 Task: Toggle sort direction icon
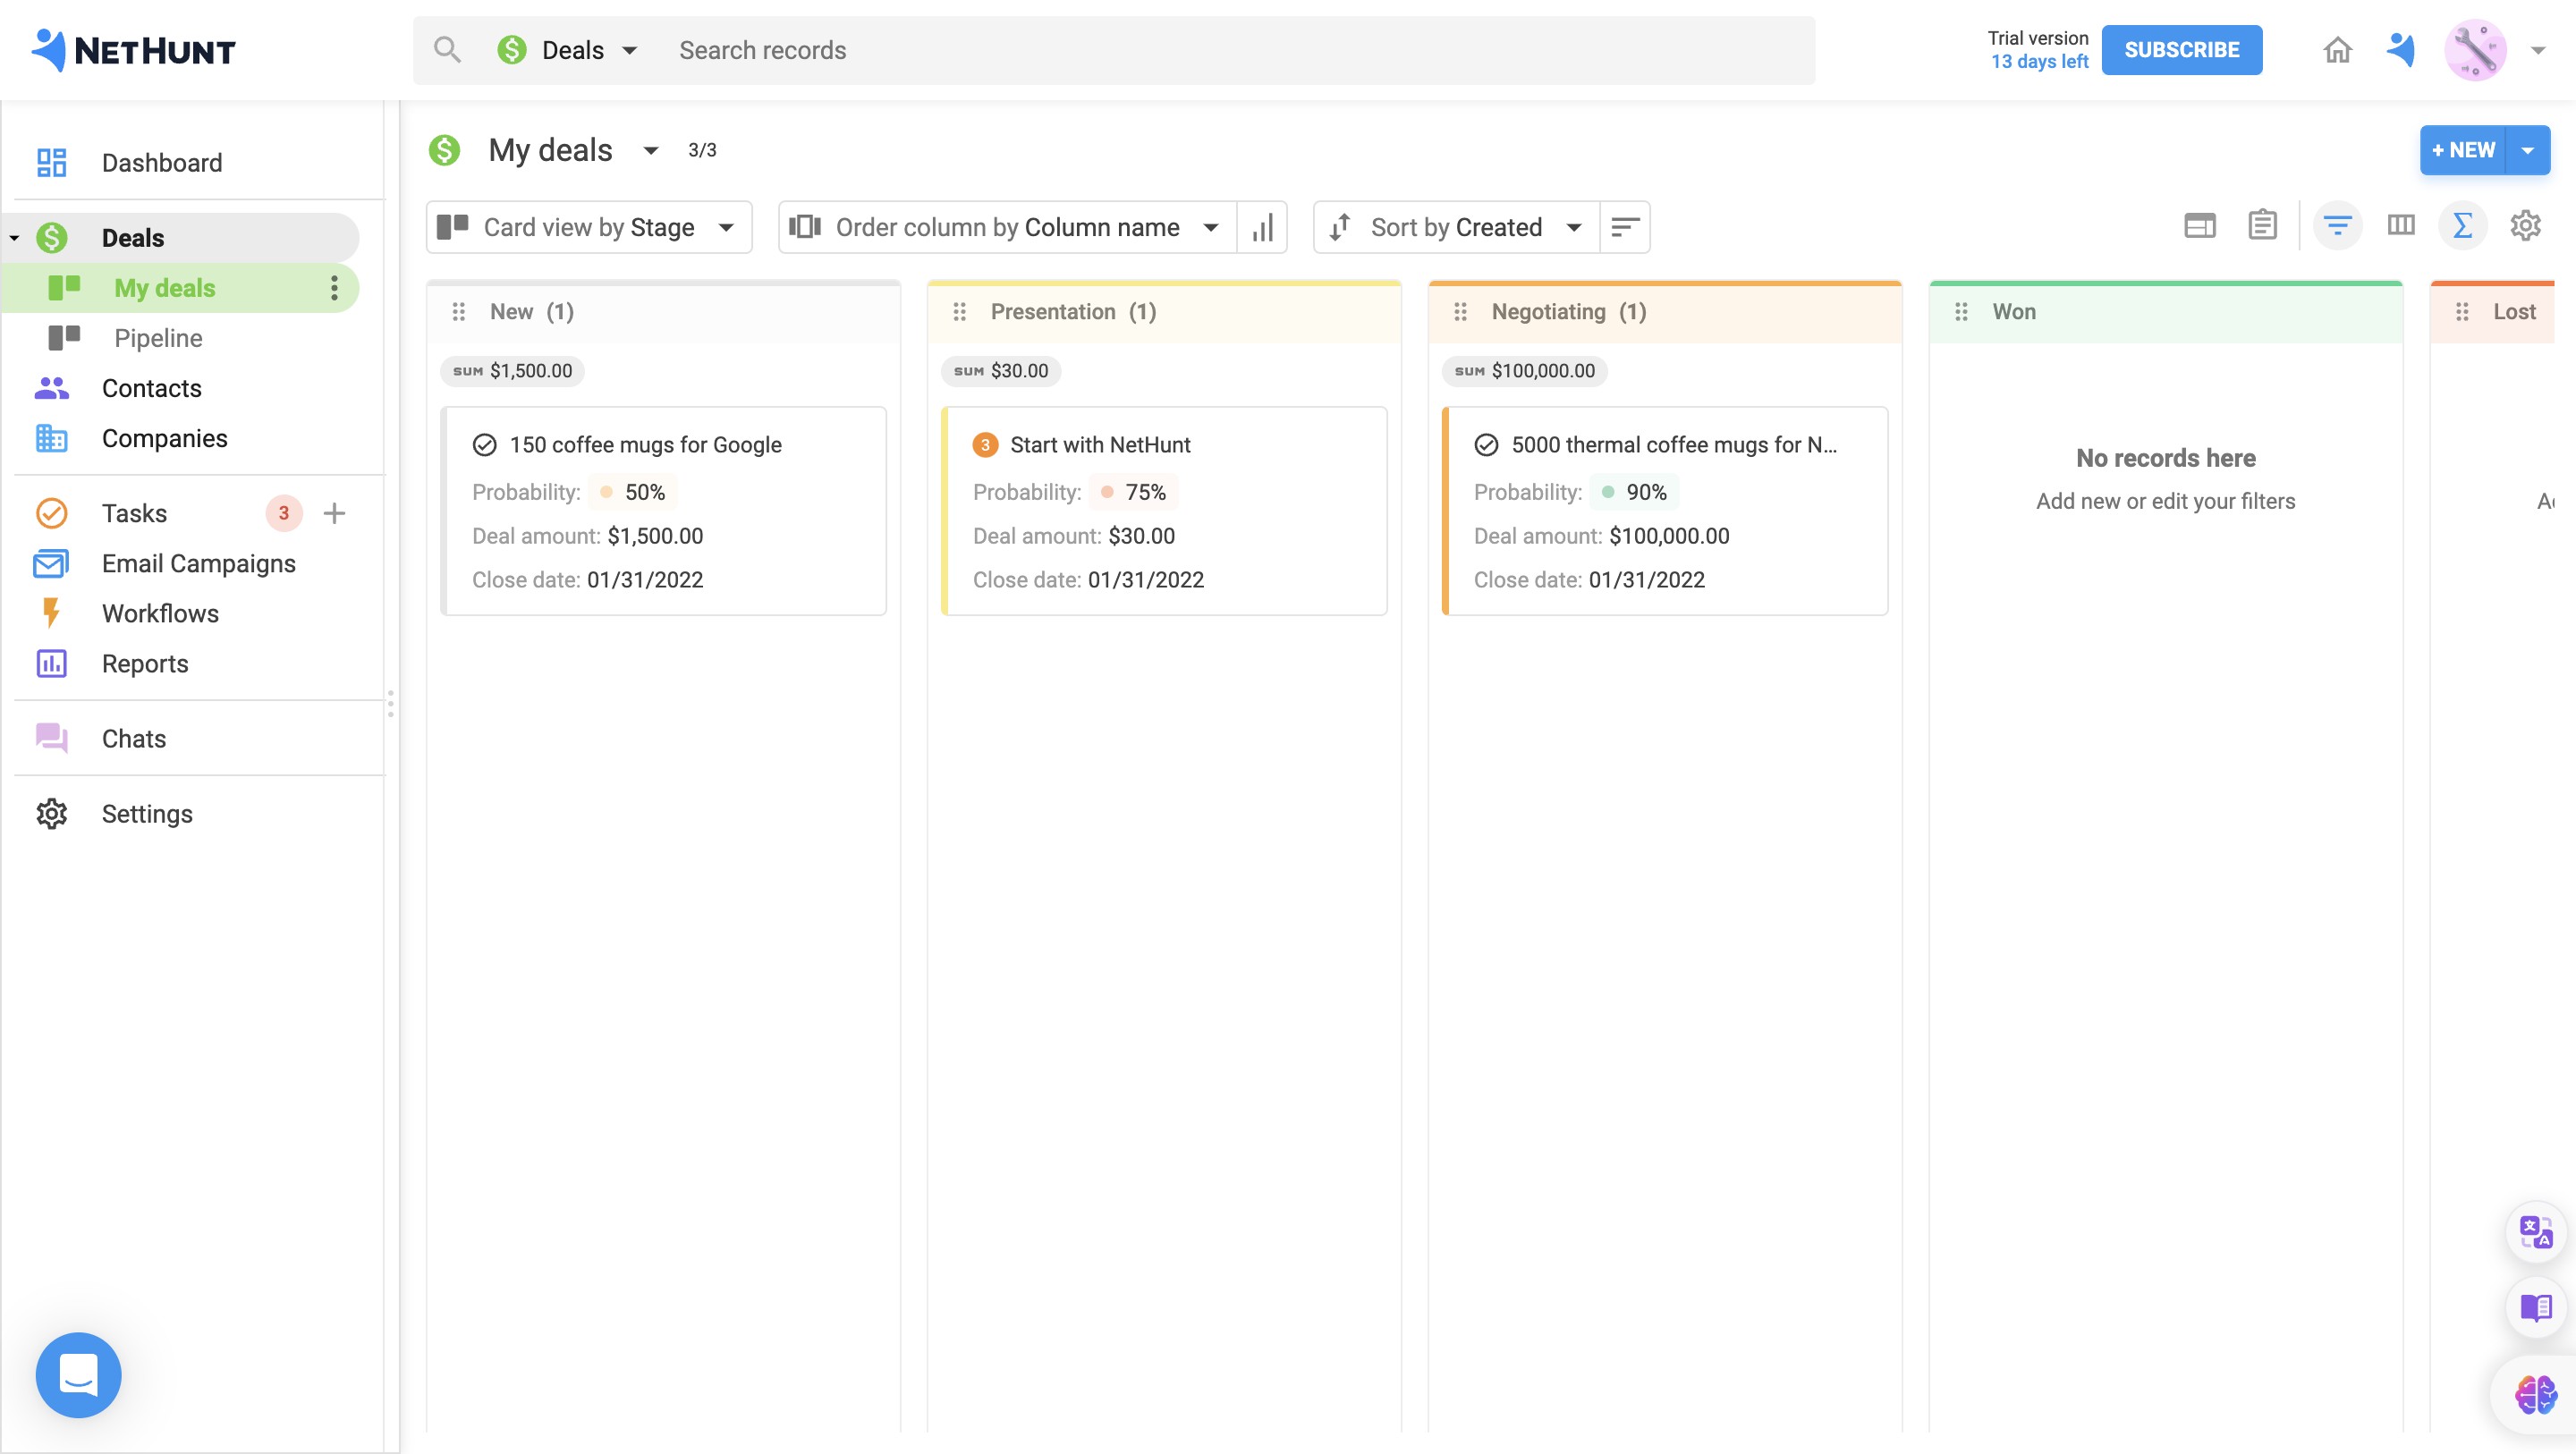pos(1625,228)
